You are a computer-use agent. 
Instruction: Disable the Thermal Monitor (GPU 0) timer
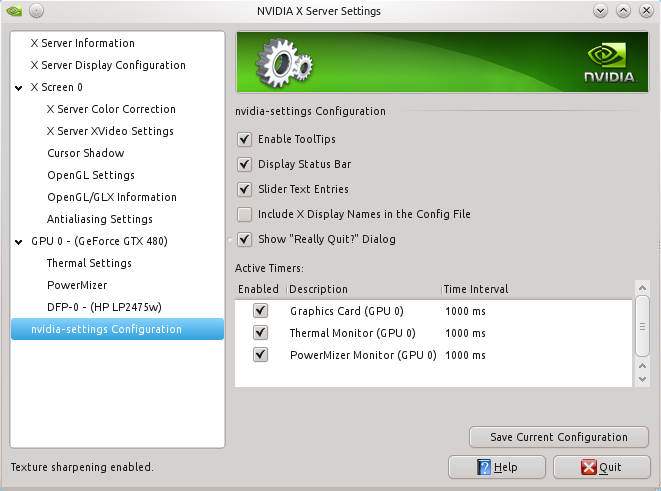[x=261, y=333]
